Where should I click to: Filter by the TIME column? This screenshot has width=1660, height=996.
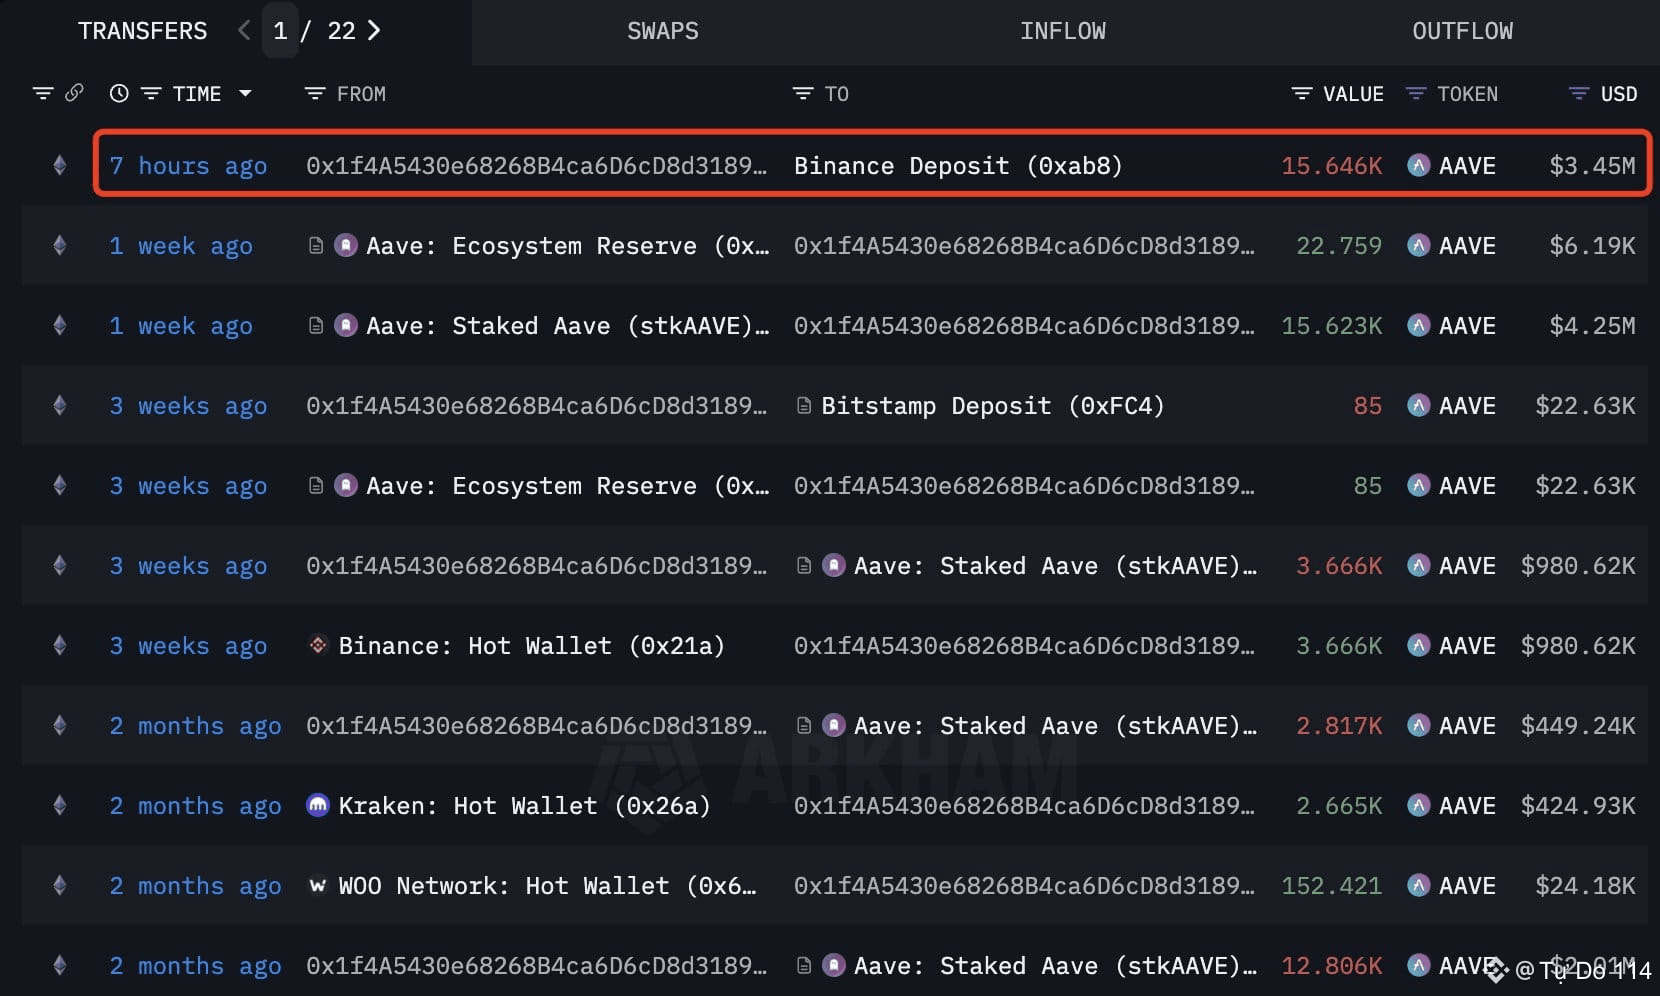[151, 94]
